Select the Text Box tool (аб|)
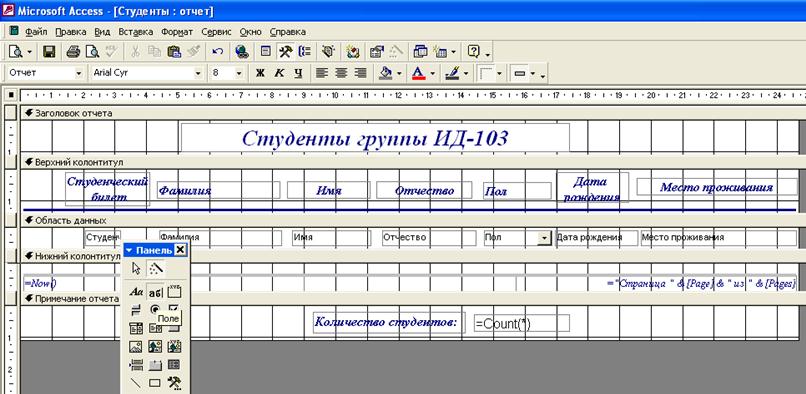 (155, 292)
